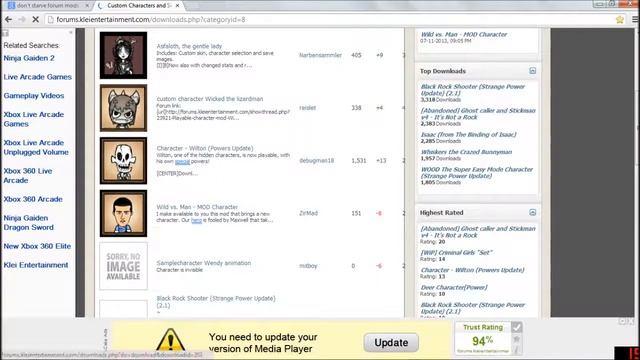Open custom character Wicked the lizardman title

click(210, 99)
